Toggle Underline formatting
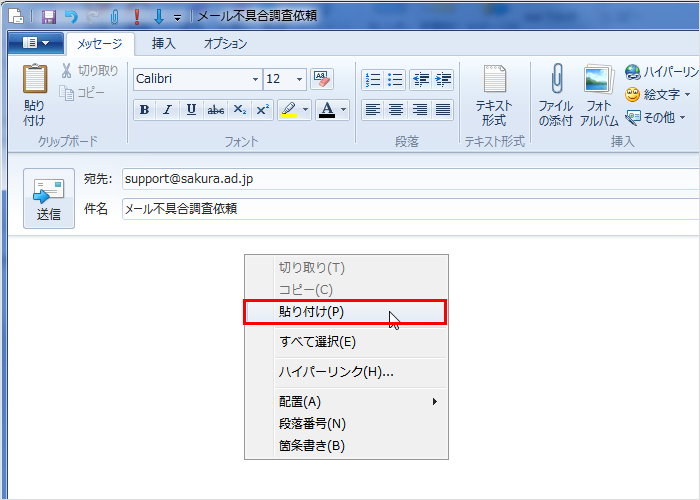 [190, 110]
